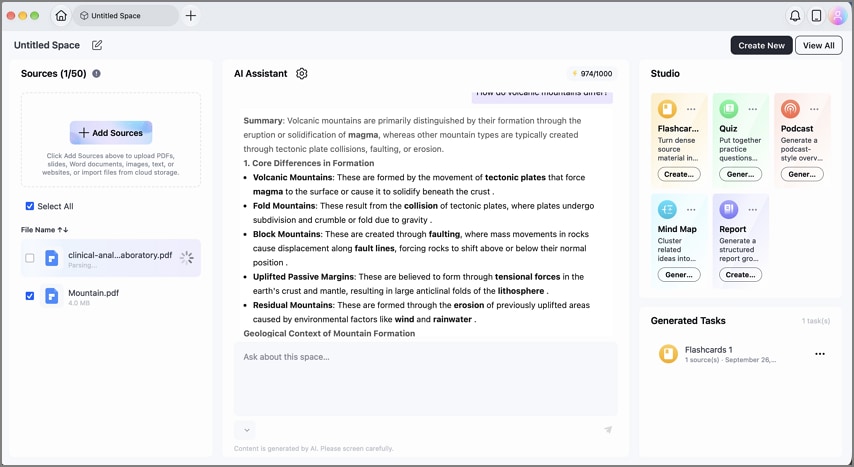The height and width of the screenshot is (467, 854).
Task: Open more options on Quiz card
Action: pyautogui.click(x=753, y=109)
